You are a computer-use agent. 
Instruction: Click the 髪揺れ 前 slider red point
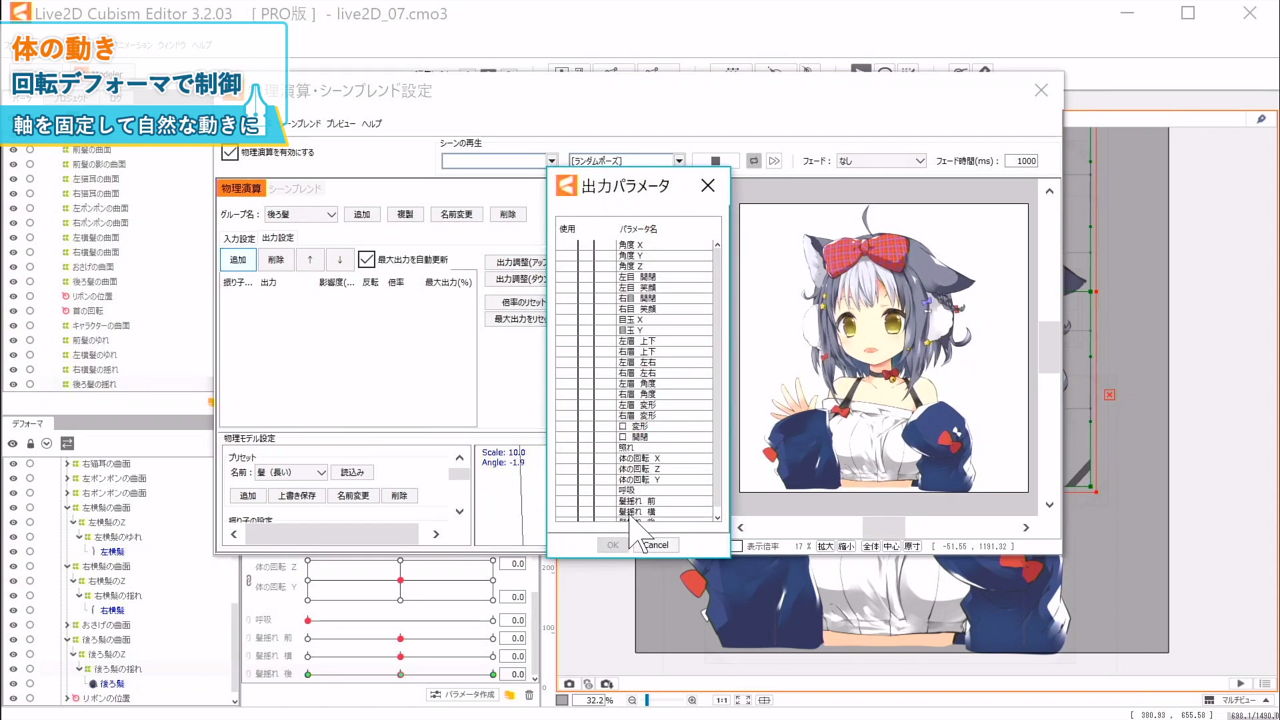[400, 638]
